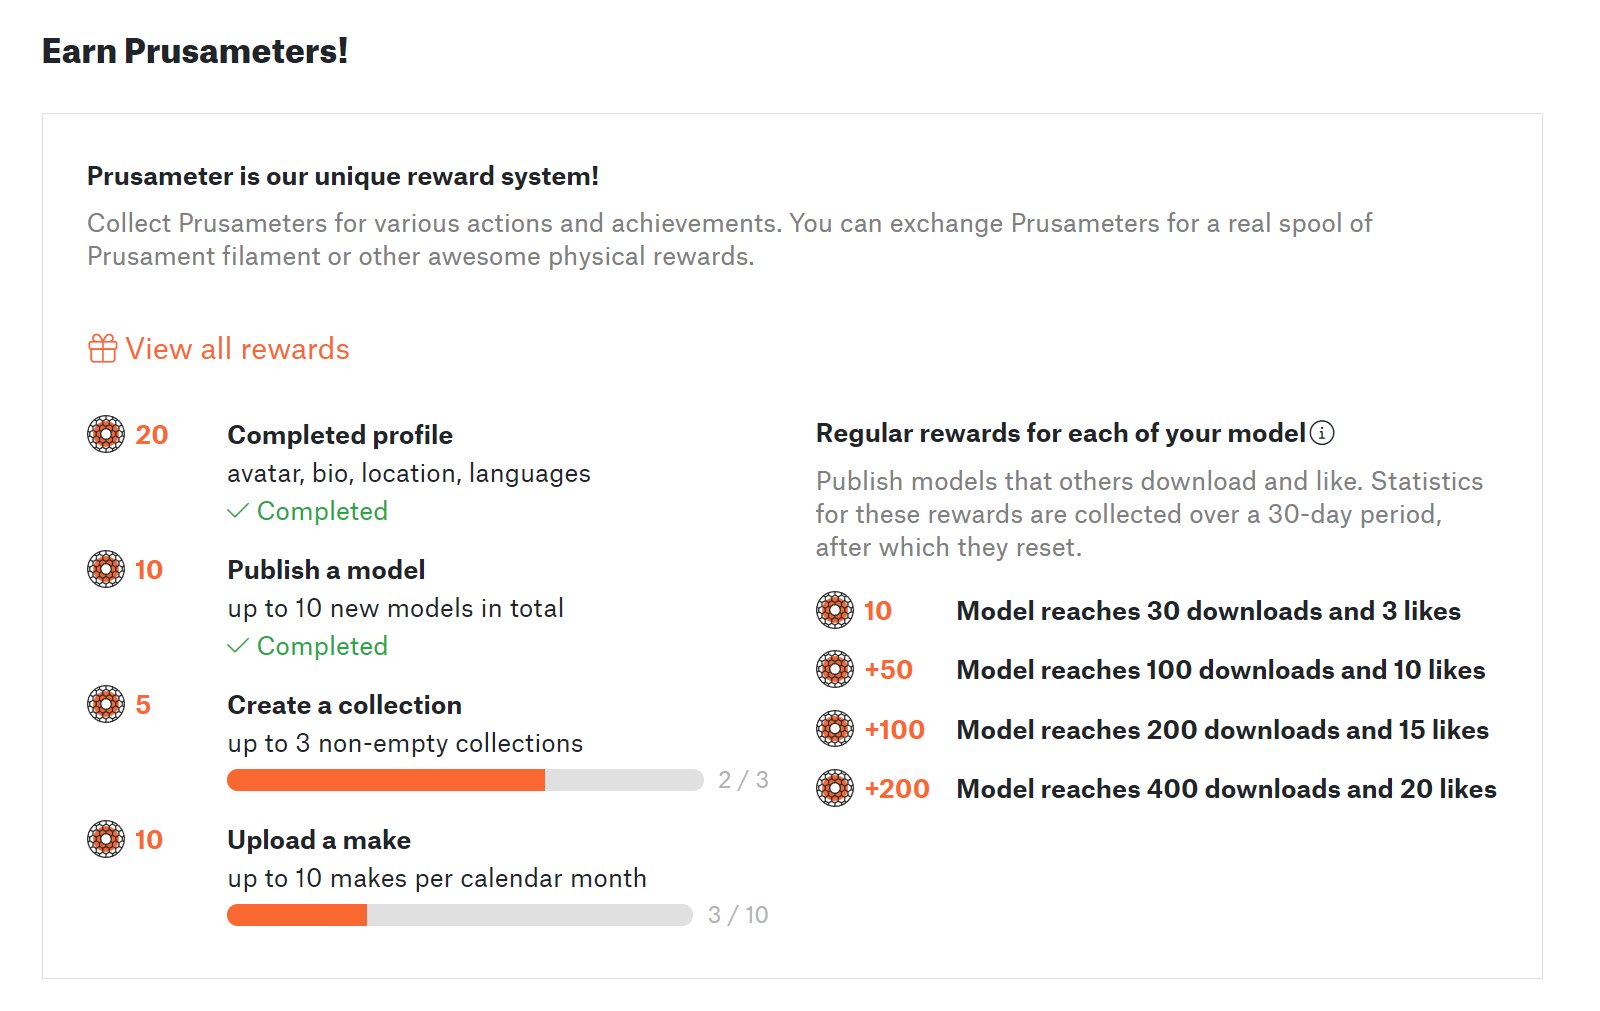Click the Earn Prusameters! page title
The width and height of the screenshot is (1600, 1011).
[195, 51]
